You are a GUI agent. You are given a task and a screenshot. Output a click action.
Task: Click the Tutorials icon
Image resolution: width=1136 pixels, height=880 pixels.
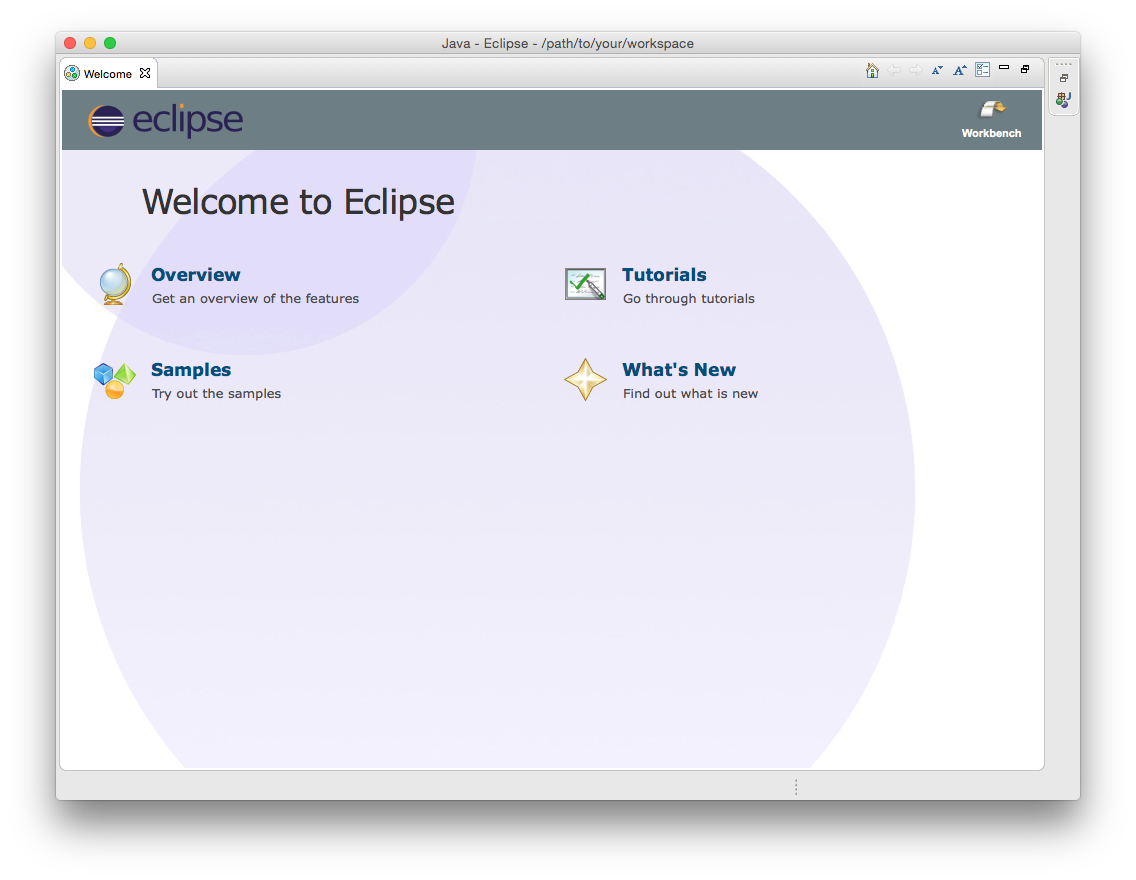[x=585, y=283]
